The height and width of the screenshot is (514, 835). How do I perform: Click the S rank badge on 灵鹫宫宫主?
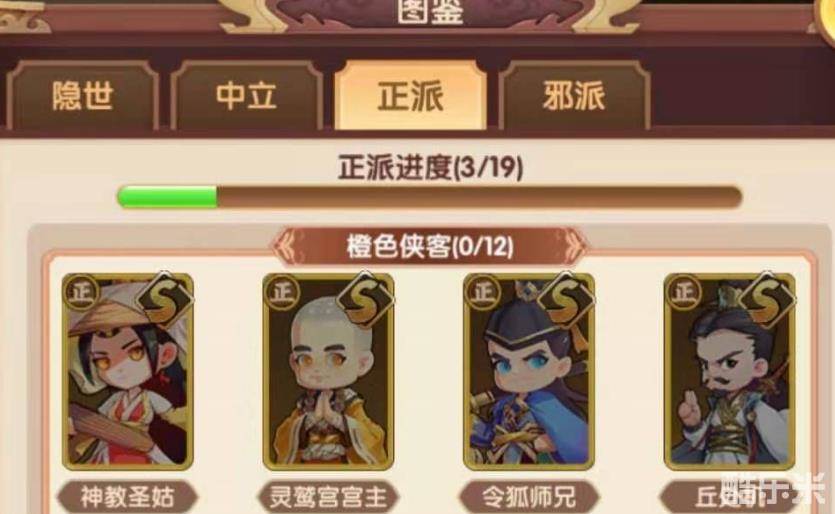[x=365, y=299]
